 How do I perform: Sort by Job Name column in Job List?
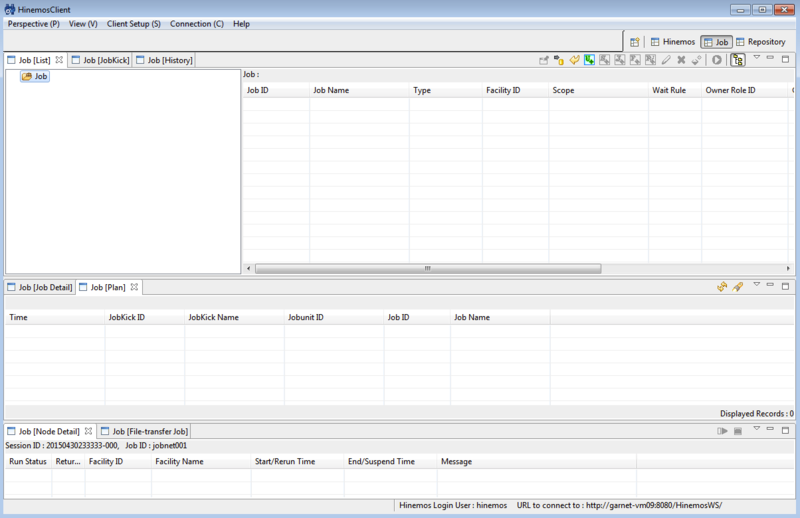pos(359,90)
